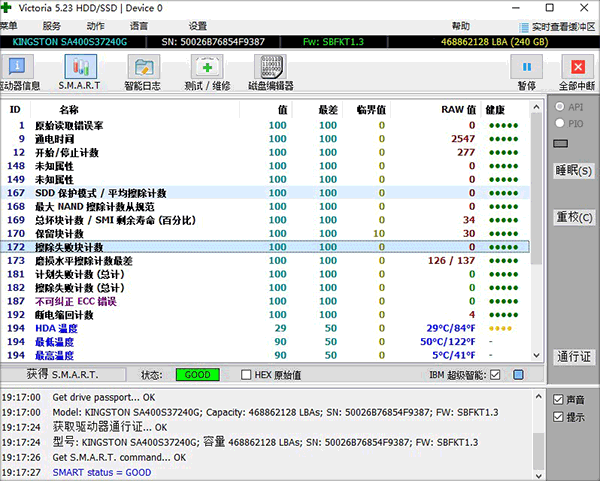Viewport: 600px width, 481px height.
Task: Click the 暂停 pause icon
Action: 527,67
